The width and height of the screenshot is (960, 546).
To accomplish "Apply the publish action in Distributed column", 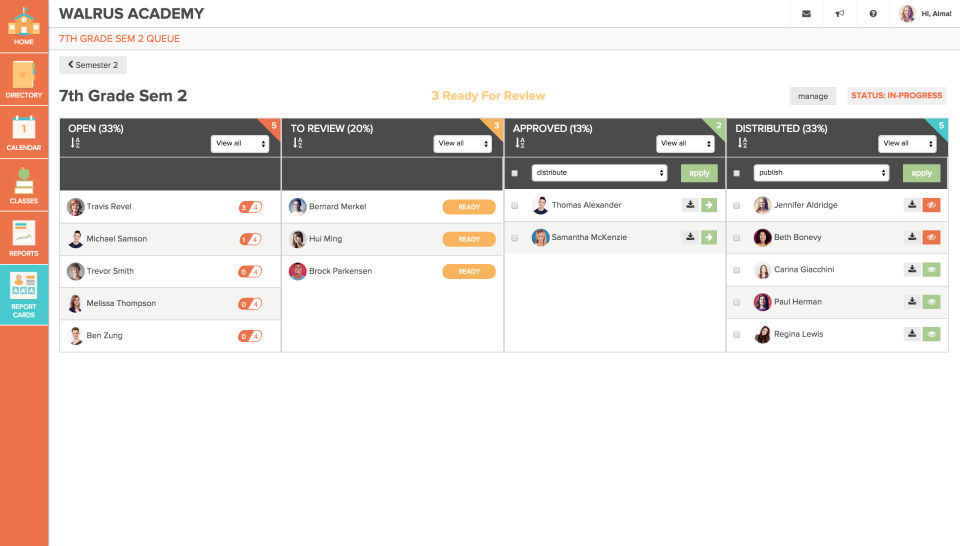I will pos(921,173).
